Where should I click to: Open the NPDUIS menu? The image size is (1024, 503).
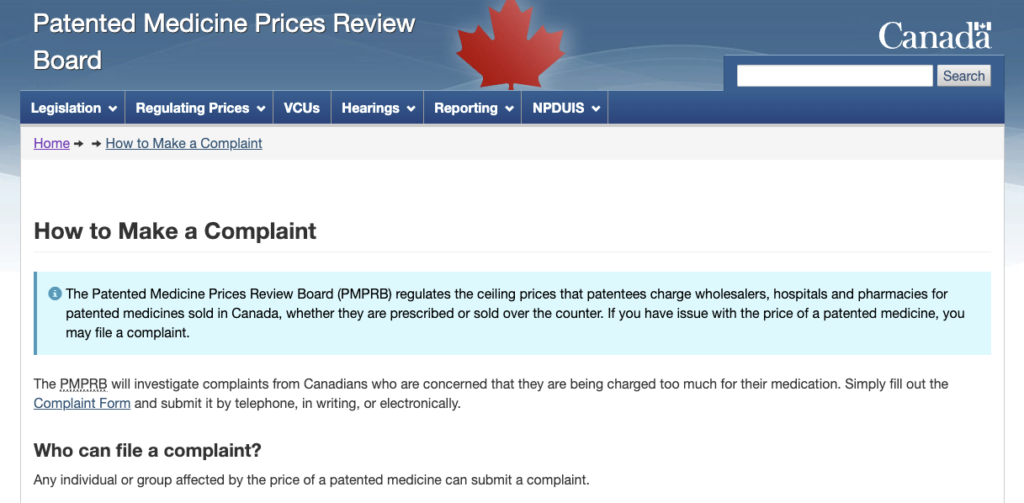[x=565, y=108]
